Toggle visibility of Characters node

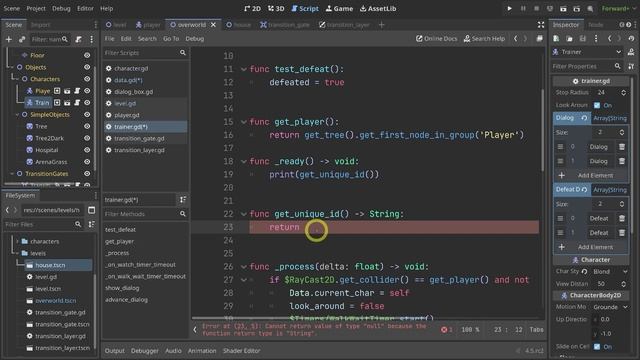pyautogui.click(x=87, y=79)
